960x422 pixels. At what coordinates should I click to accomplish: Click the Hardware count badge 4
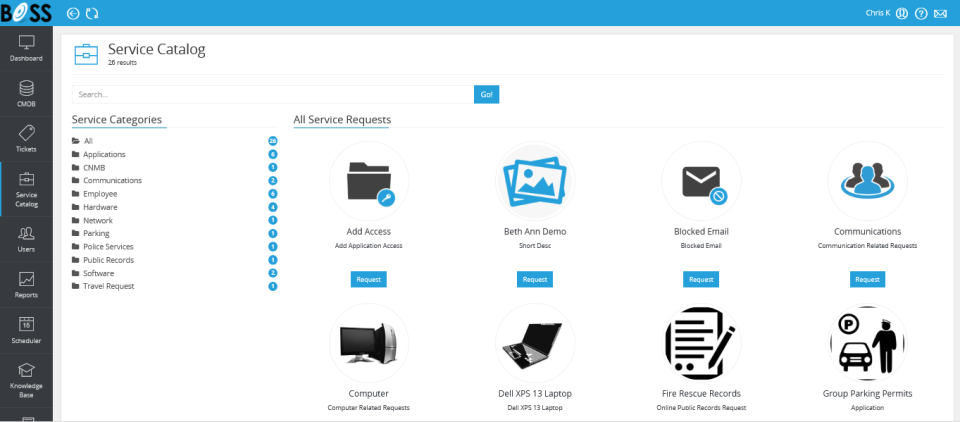273,207
